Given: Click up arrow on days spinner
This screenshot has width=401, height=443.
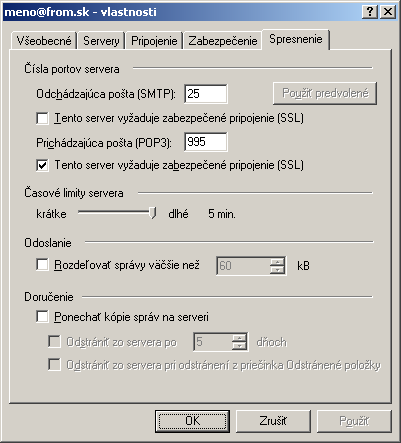Looking at the screenshot, I should (239, 338).
